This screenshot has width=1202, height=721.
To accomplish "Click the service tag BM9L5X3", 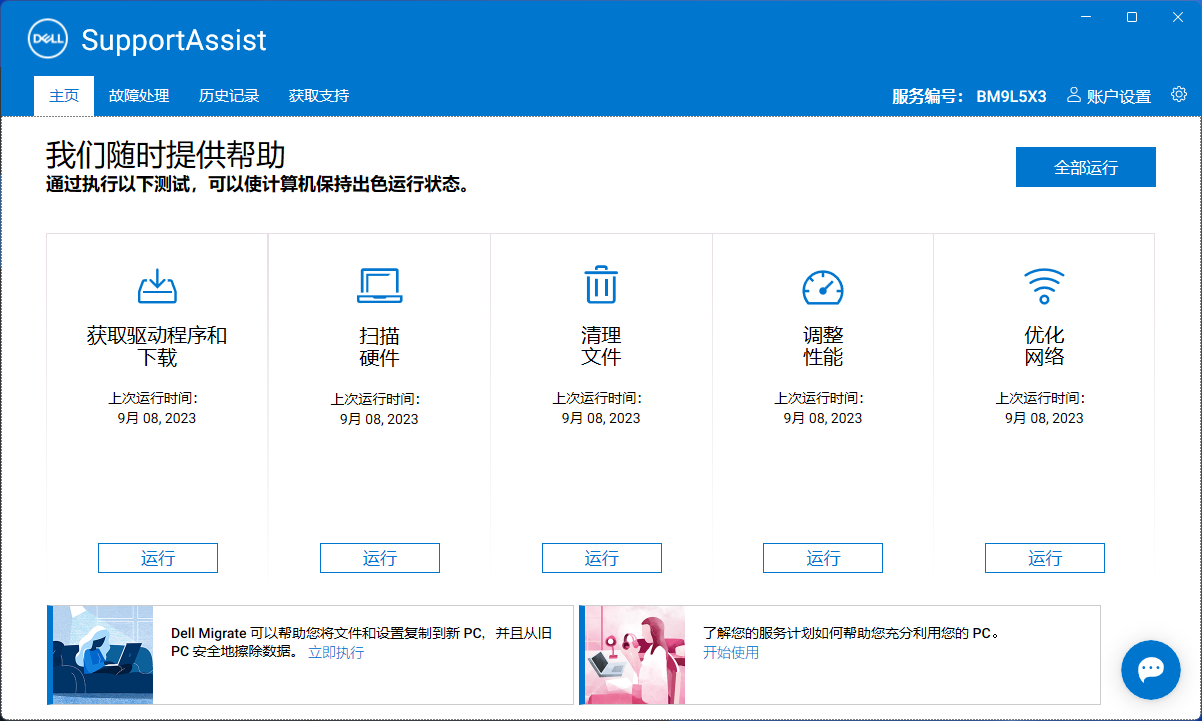I will point(1011,96).
